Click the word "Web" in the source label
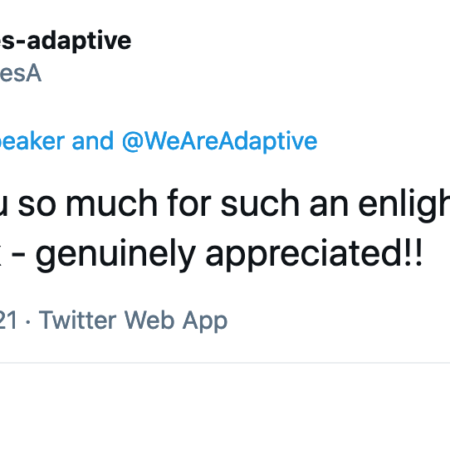Screen dimensions: 450x450 coord(149,320)
